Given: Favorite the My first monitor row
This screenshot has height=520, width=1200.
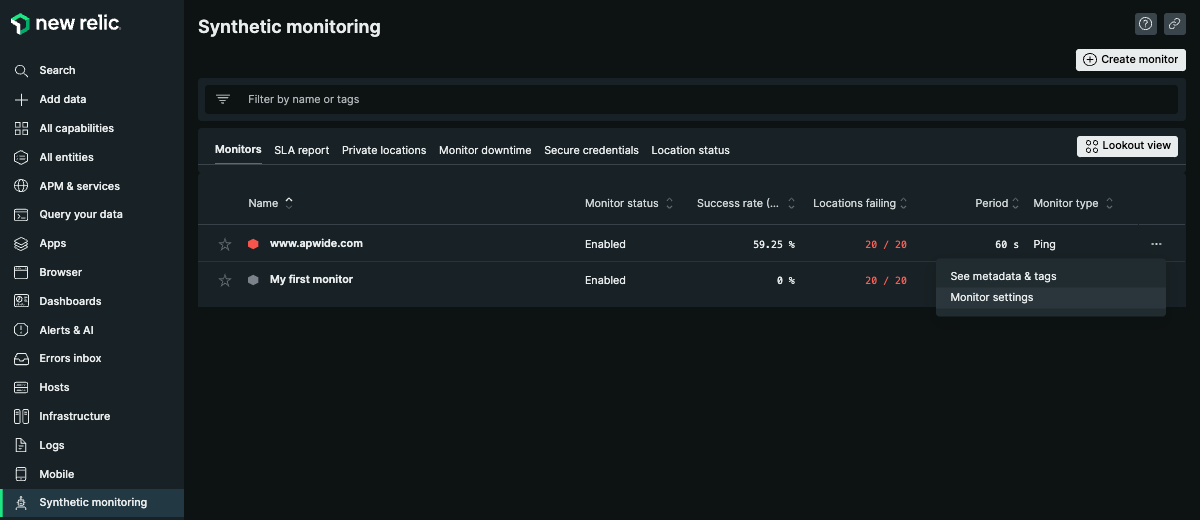Looking at the screenshot, I should 225,280.
